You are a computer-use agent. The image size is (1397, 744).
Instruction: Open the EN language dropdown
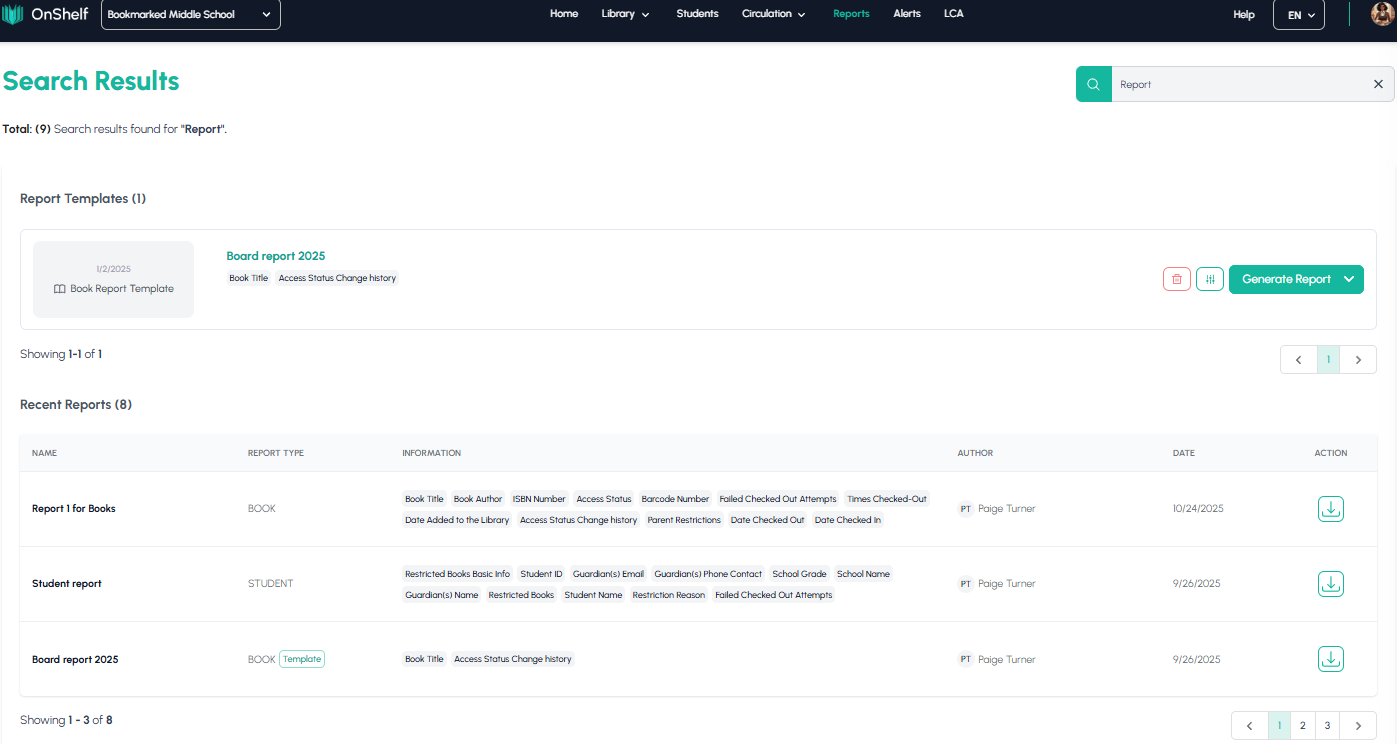pos(1300,15)
